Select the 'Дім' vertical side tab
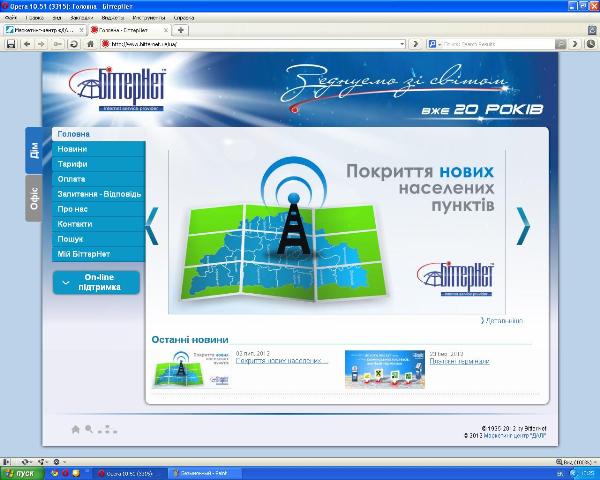This screenshot has height=480, width=600. tap(34, 150)
